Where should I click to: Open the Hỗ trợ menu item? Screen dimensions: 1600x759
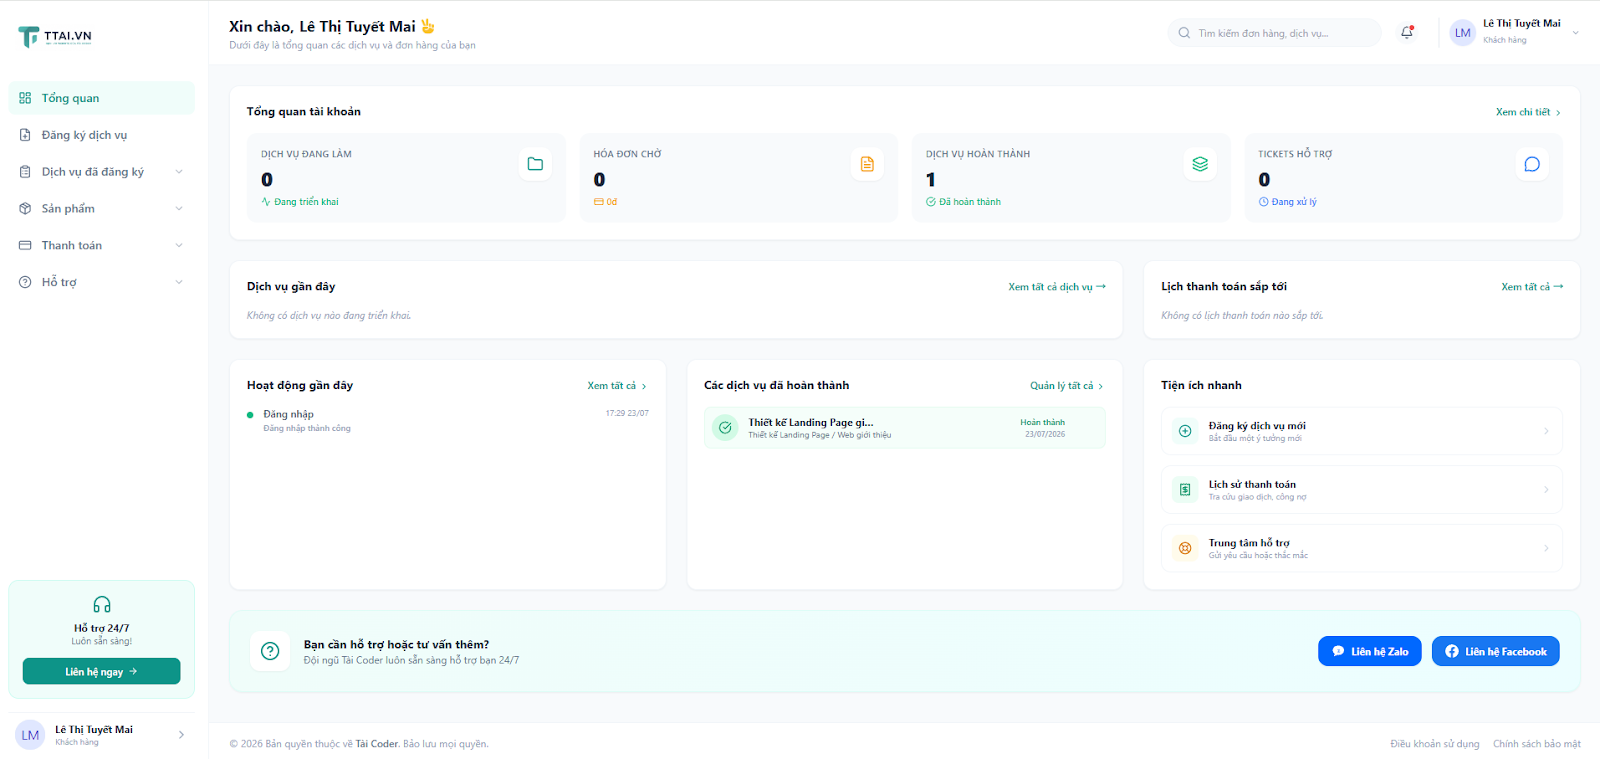pos(102,282)
